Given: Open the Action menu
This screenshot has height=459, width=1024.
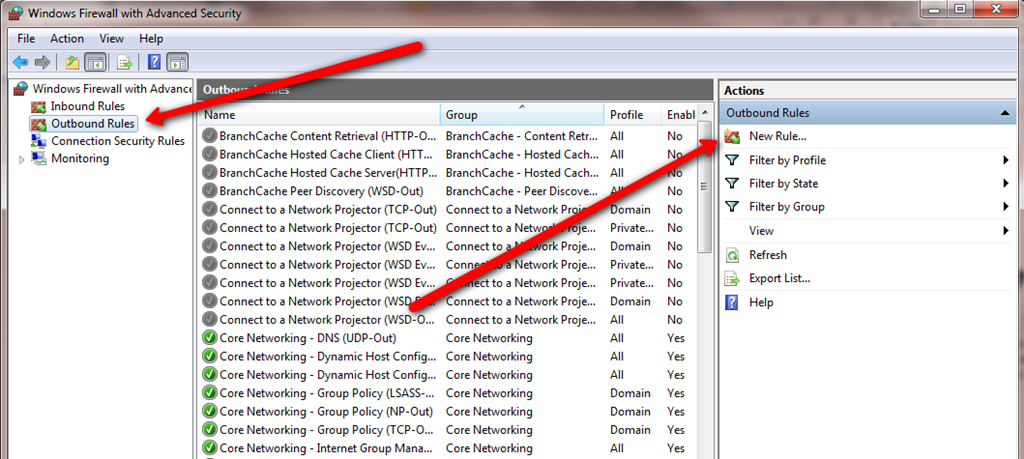Looking at the screenshot, I should pos(67,39).
